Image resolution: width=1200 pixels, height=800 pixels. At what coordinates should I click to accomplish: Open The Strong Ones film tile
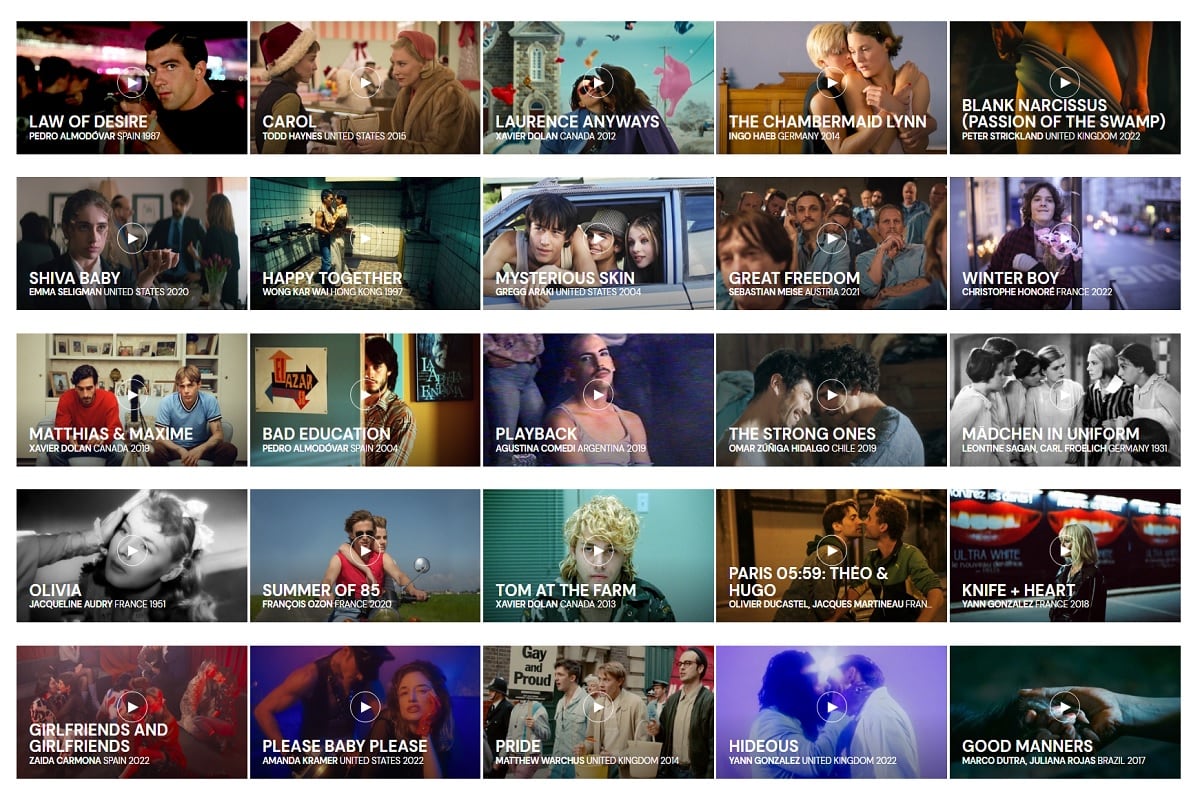coord(831,400)
